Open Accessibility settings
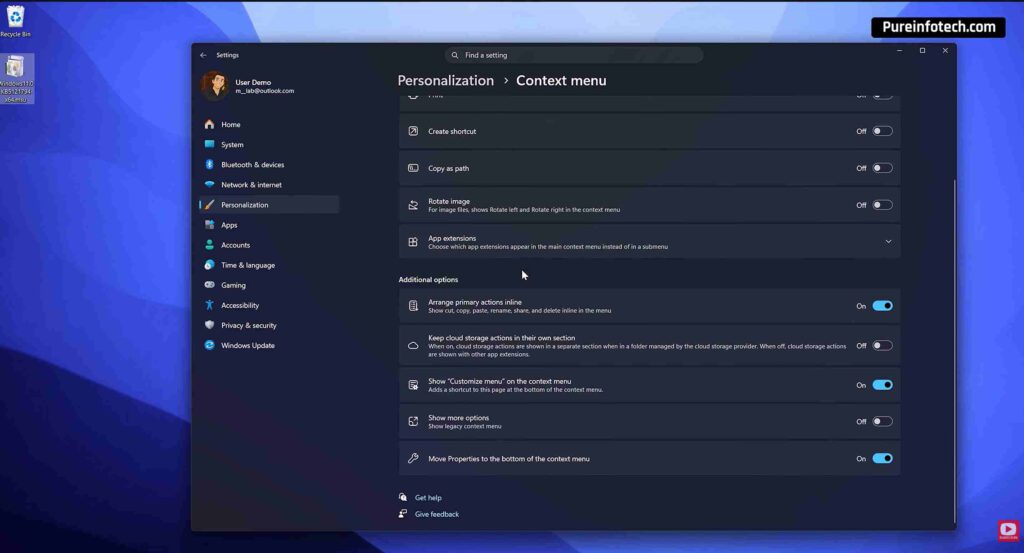 tap(269, 305)
